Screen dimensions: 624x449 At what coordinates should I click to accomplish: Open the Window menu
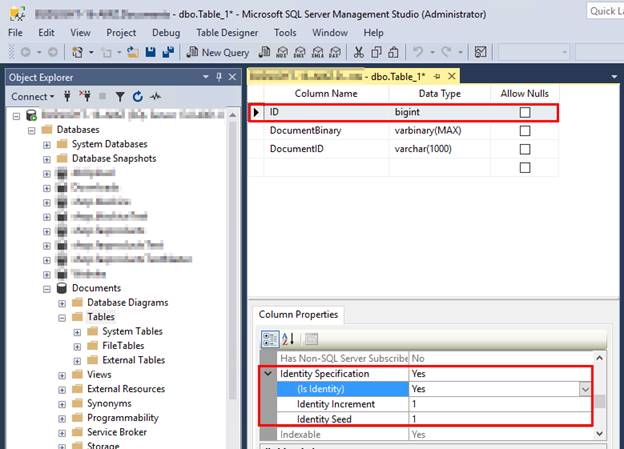tap(330, 33)
